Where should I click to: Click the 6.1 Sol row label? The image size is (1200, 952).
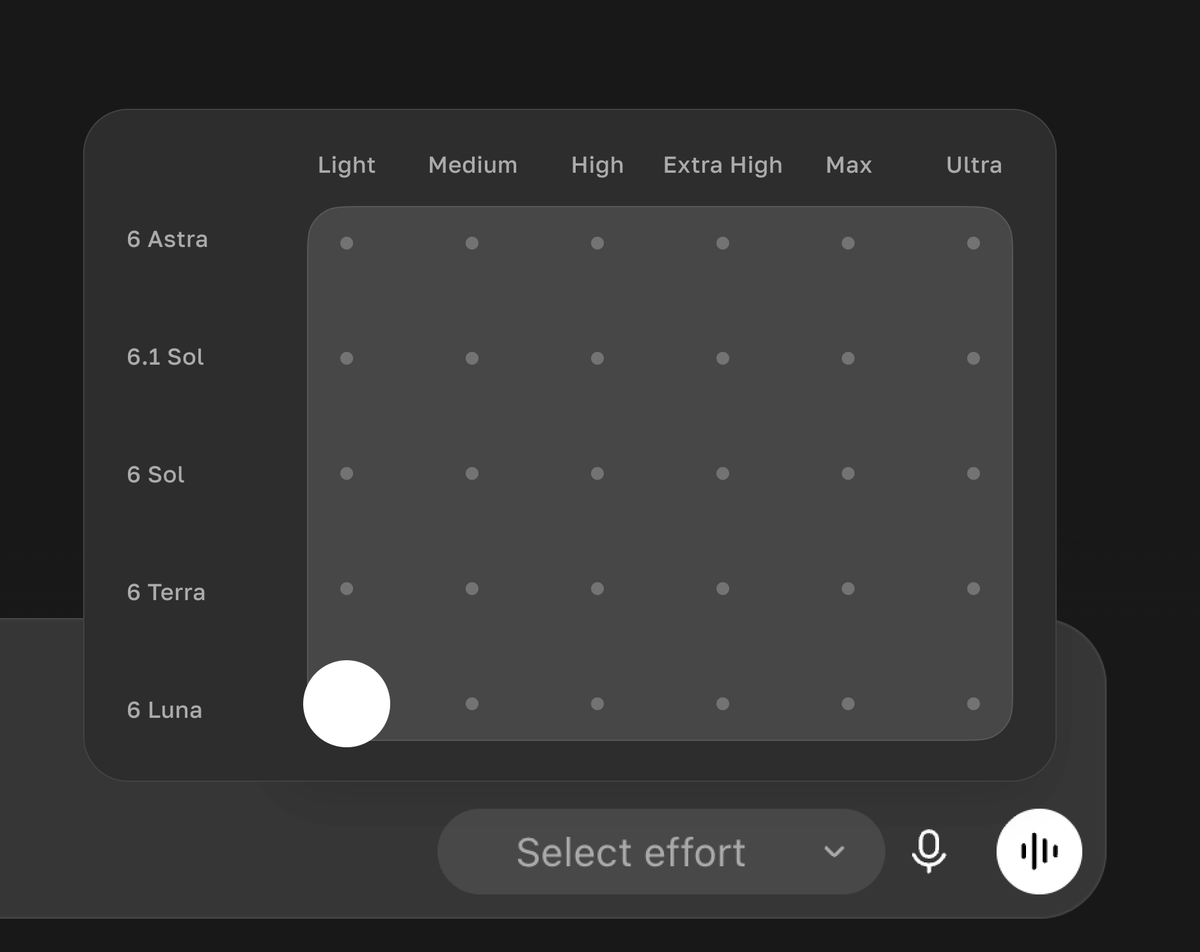(165, 357)
